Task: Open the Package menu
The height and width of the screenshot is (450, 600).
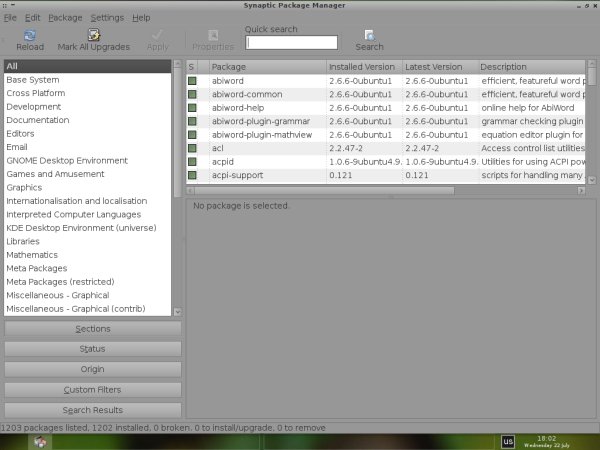Action: tap(65, 18)
